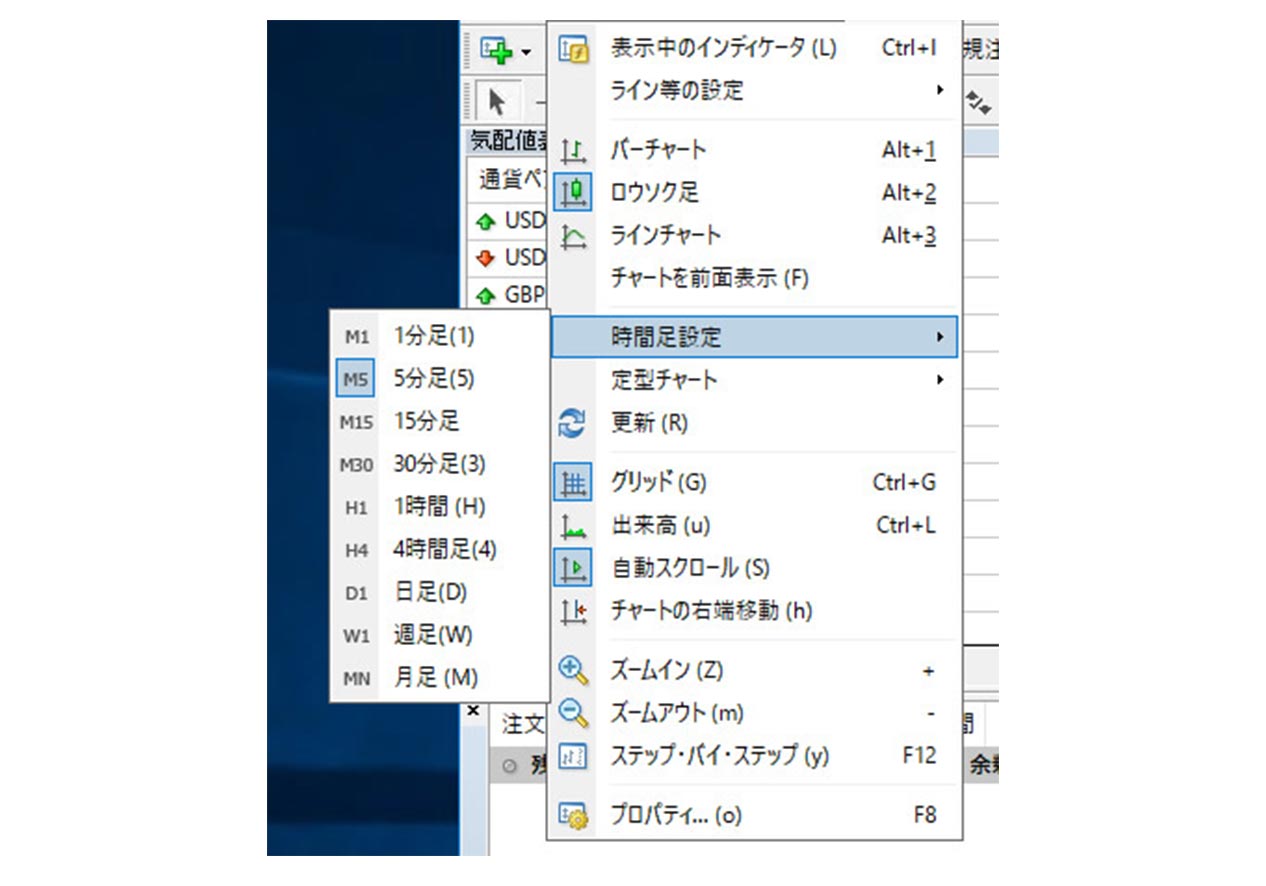This screenshot has width=1266, height=886.
Task: Close the terminal panel with x
Action: click(x=475, y=710)
